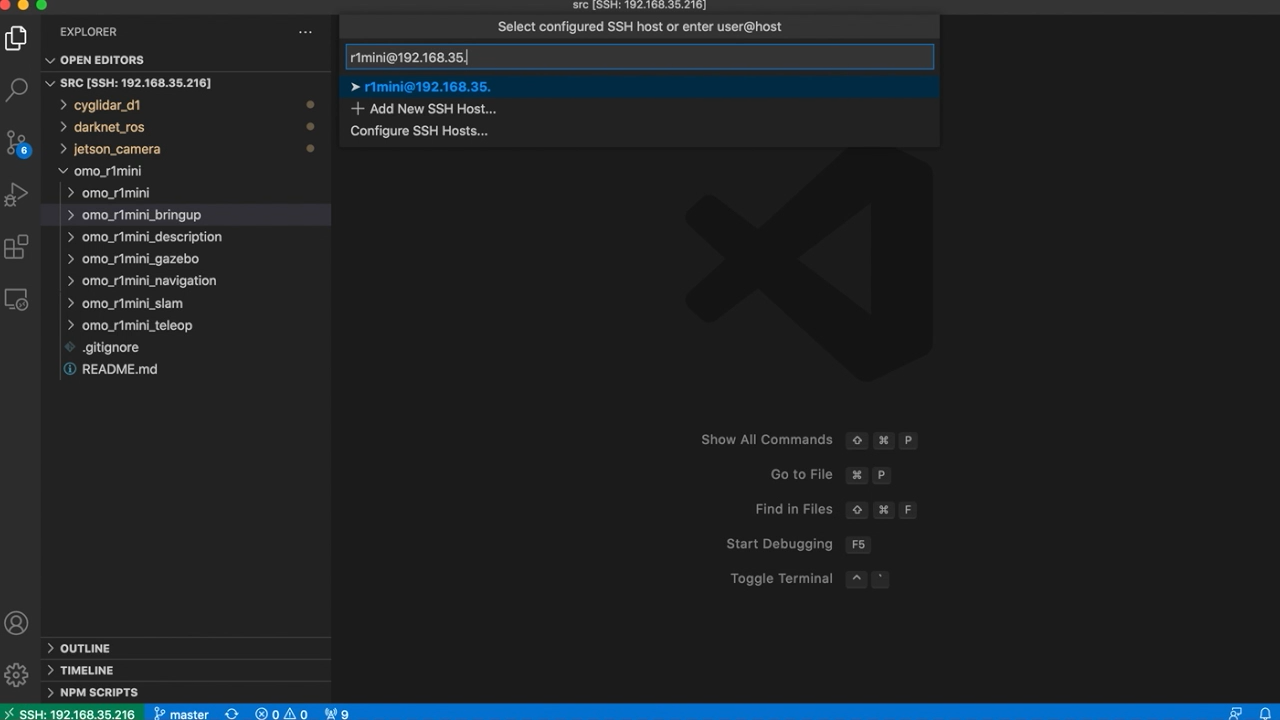Screen dimensions: 1280x720
Task: Click the plus icon for Add New SSH Host
Action: click(x=357, y=108)
